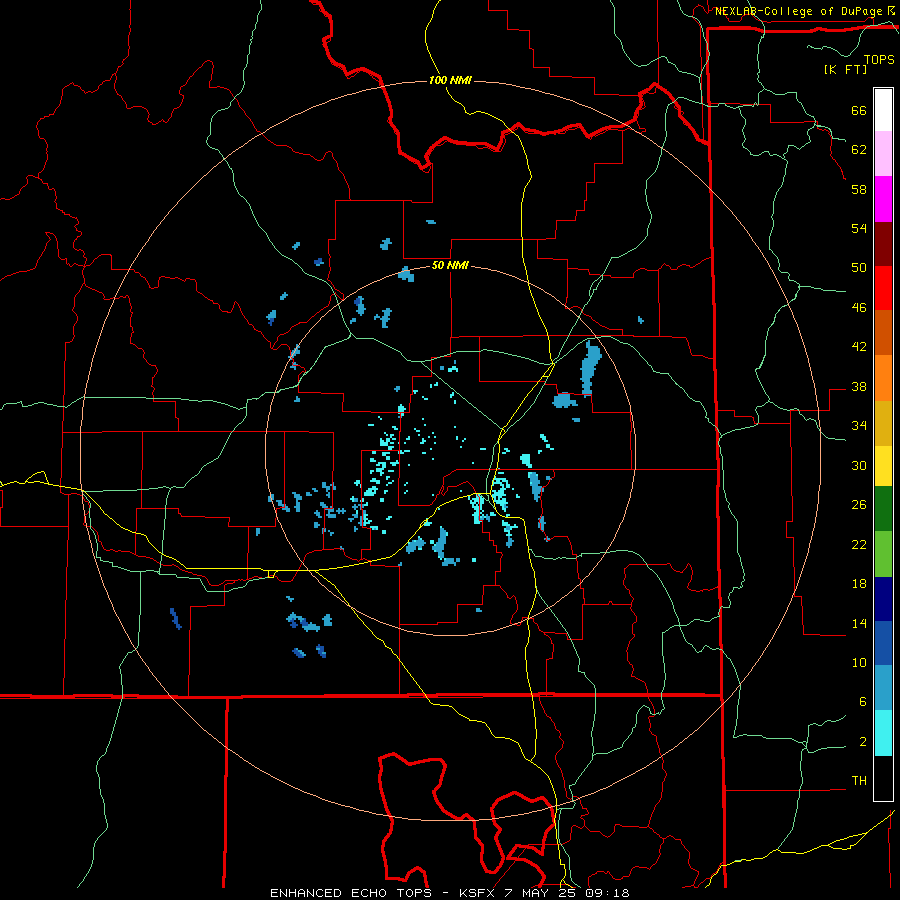Select the light green legend swatch
Viewport: 900px width, 900px height.
point(883,554)
